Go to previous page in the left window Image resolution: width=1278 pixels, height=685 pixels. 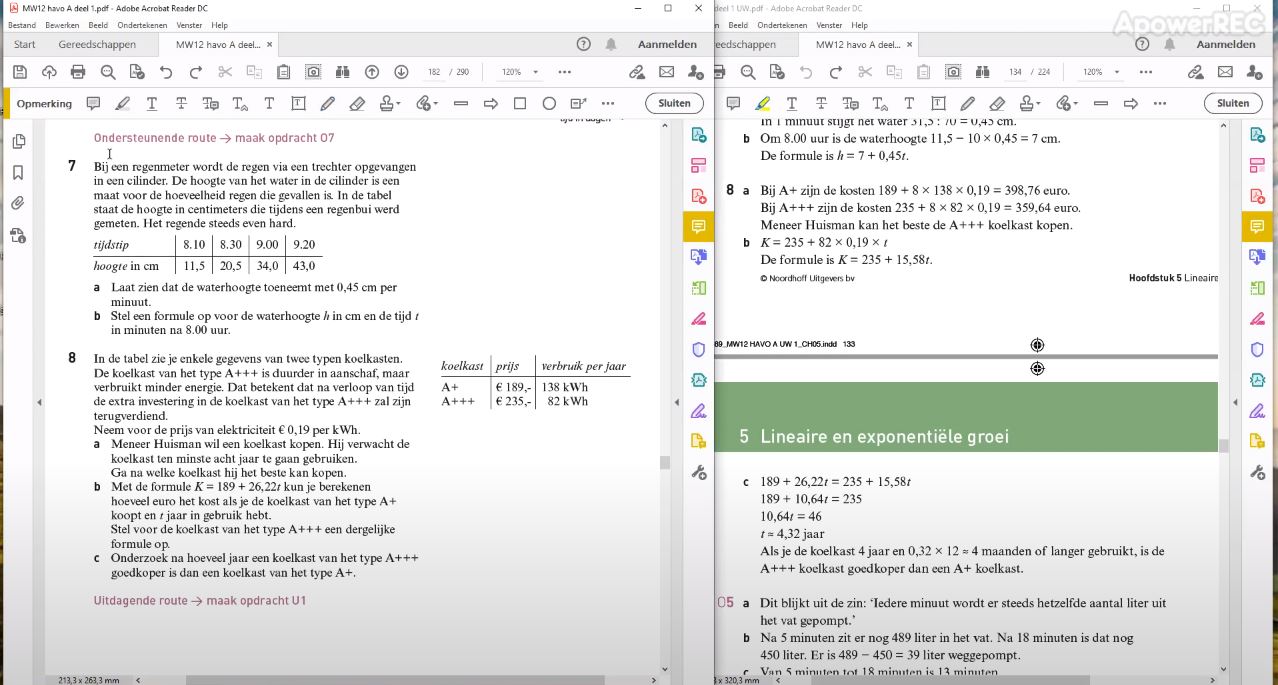tap(372, 72)
